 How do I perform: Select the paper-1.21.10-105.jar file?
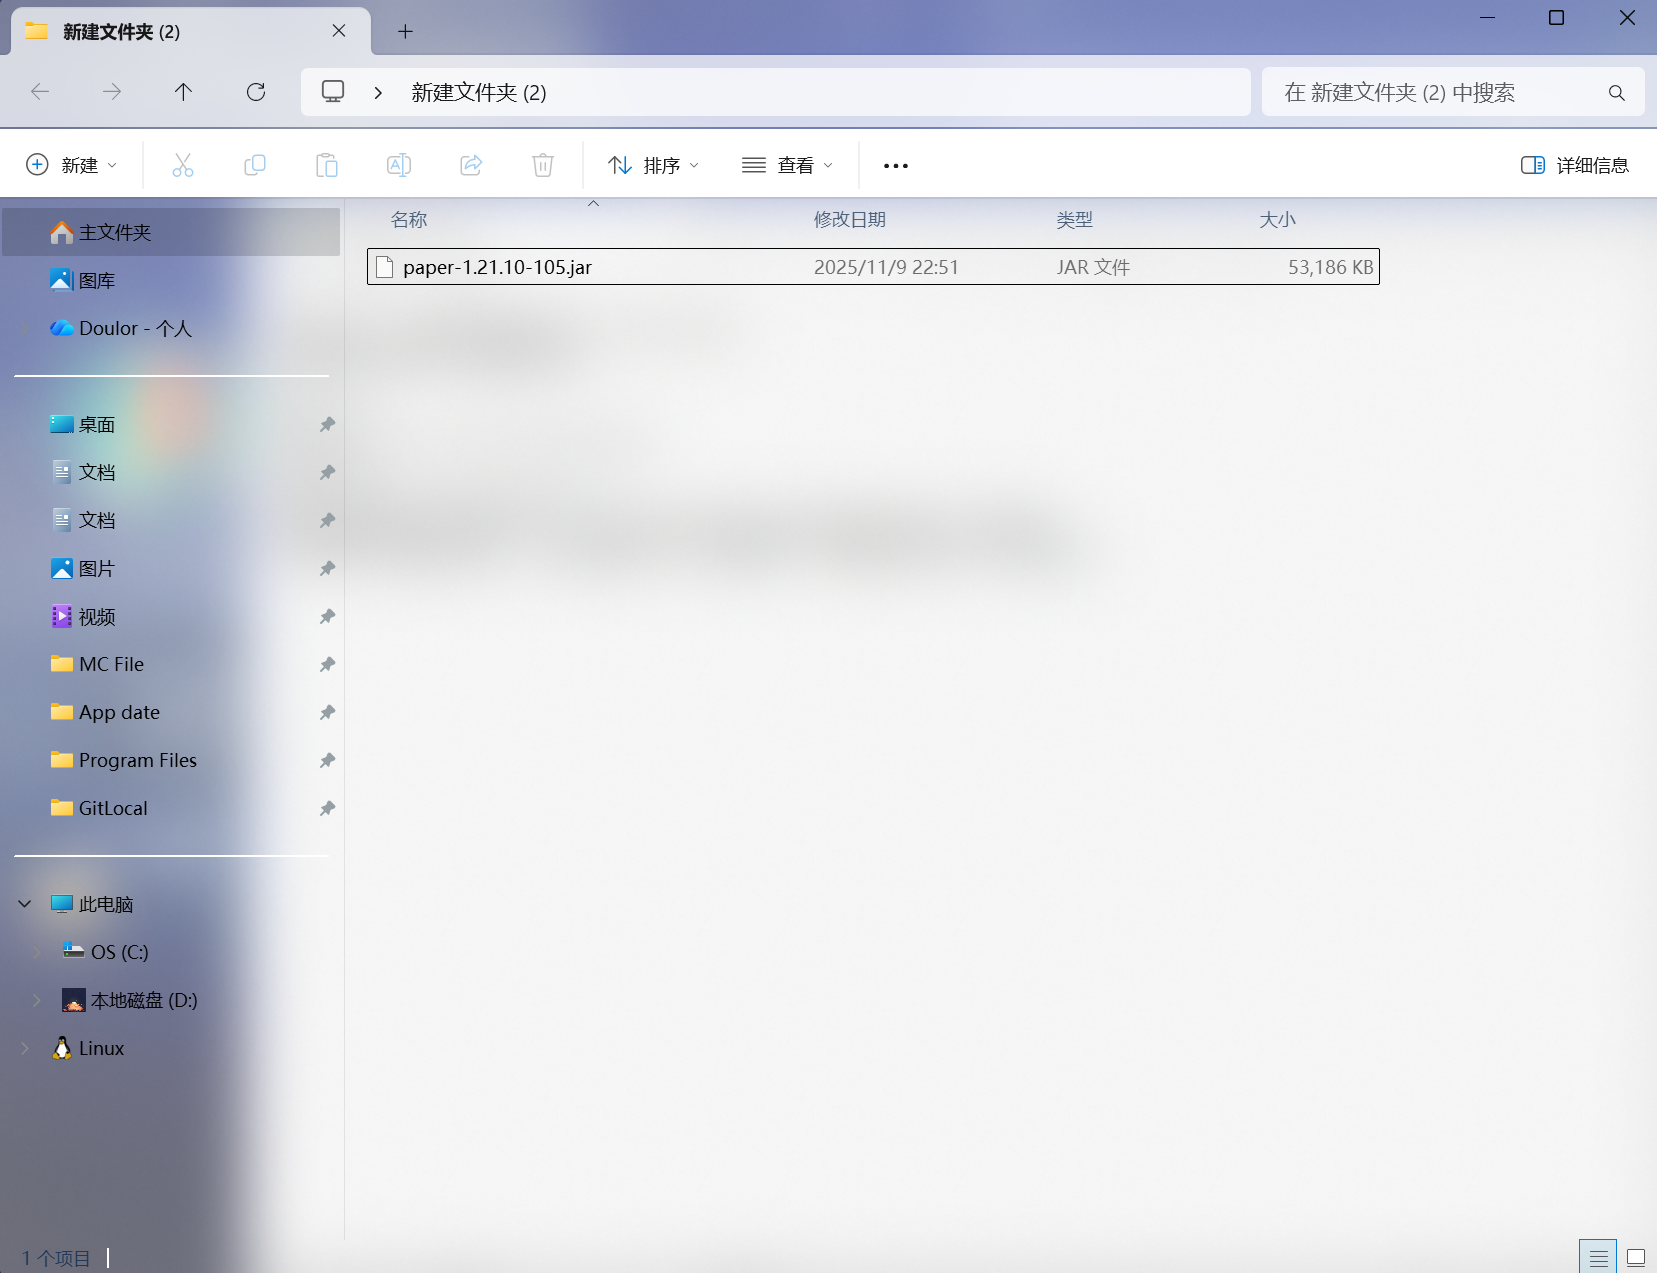497,267
